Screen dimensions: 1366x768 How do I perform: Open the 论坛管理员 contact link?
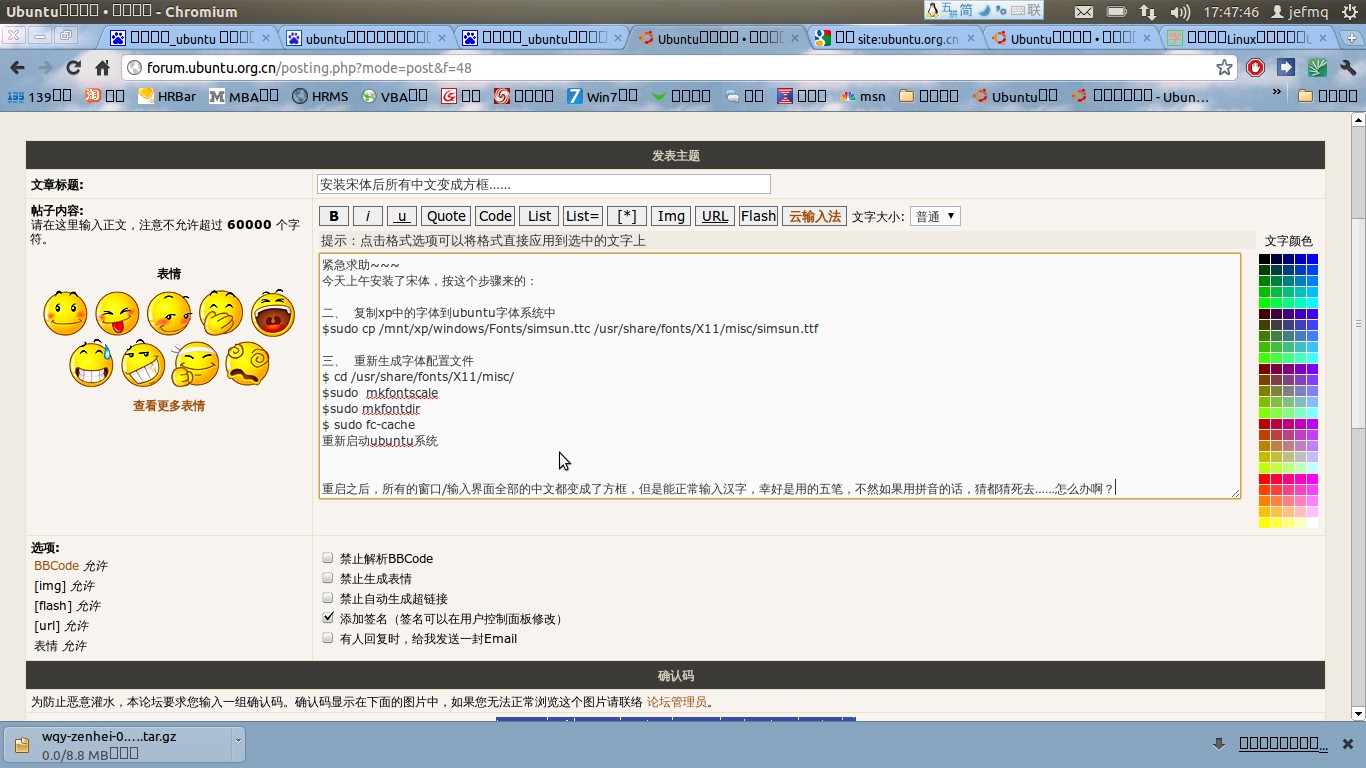tap(676, 702)
